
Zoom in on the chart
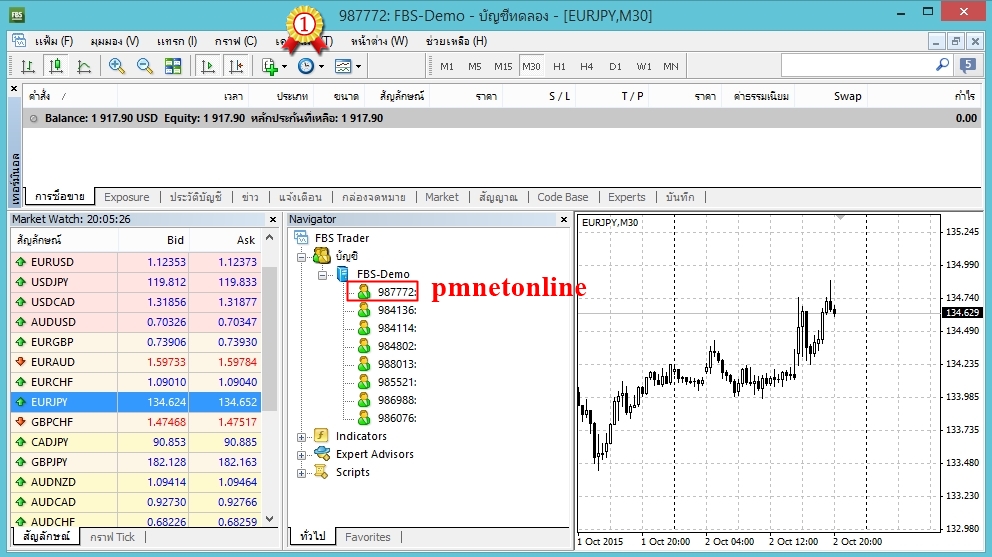tap(117, 66)
